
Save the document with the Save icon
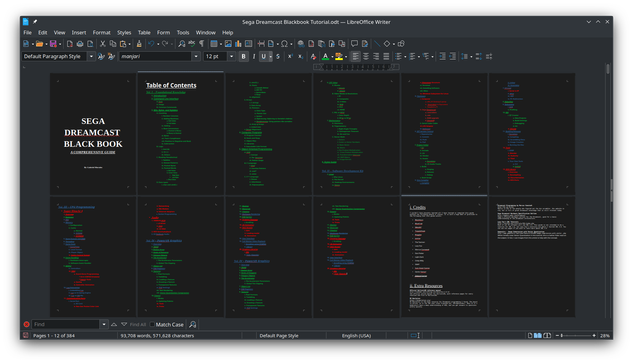pyautogui.click(x=53, y=44)
